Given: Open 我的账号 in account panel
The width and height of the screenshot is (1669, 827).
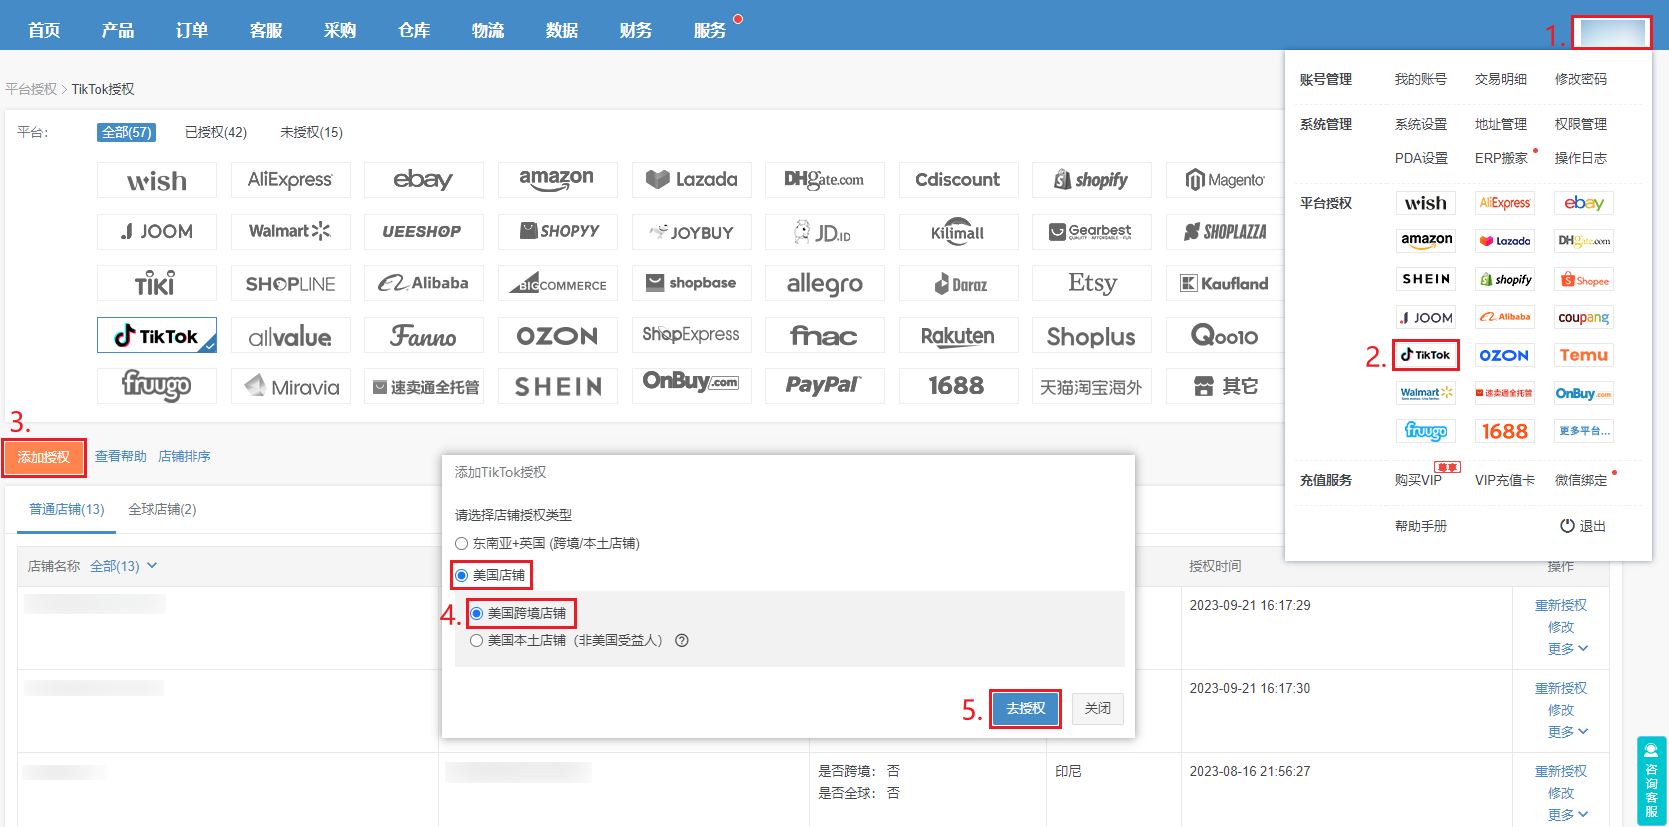Looking at the screenshot, I should pos(1421,79).
